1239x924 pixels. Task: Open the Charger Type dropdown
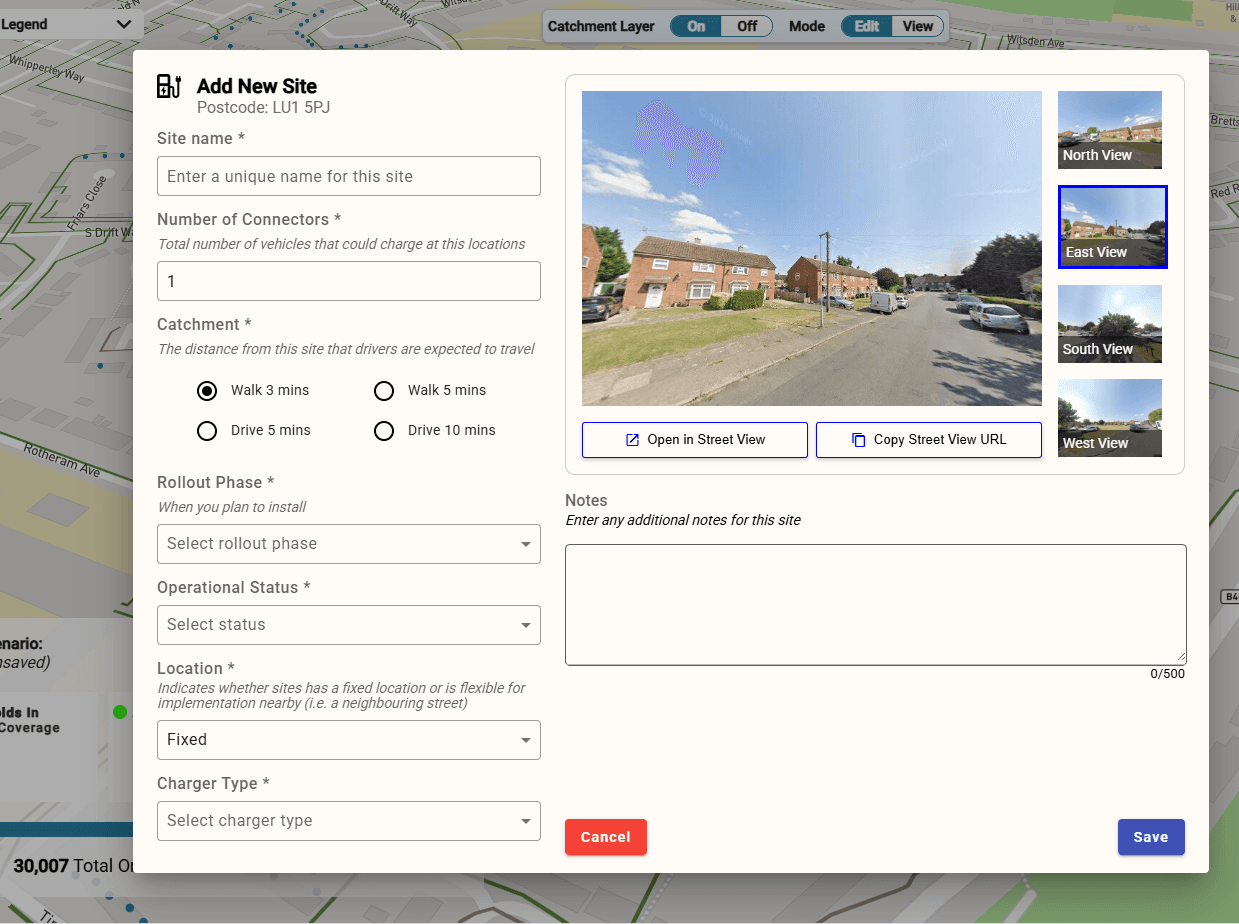click(348, 821)
